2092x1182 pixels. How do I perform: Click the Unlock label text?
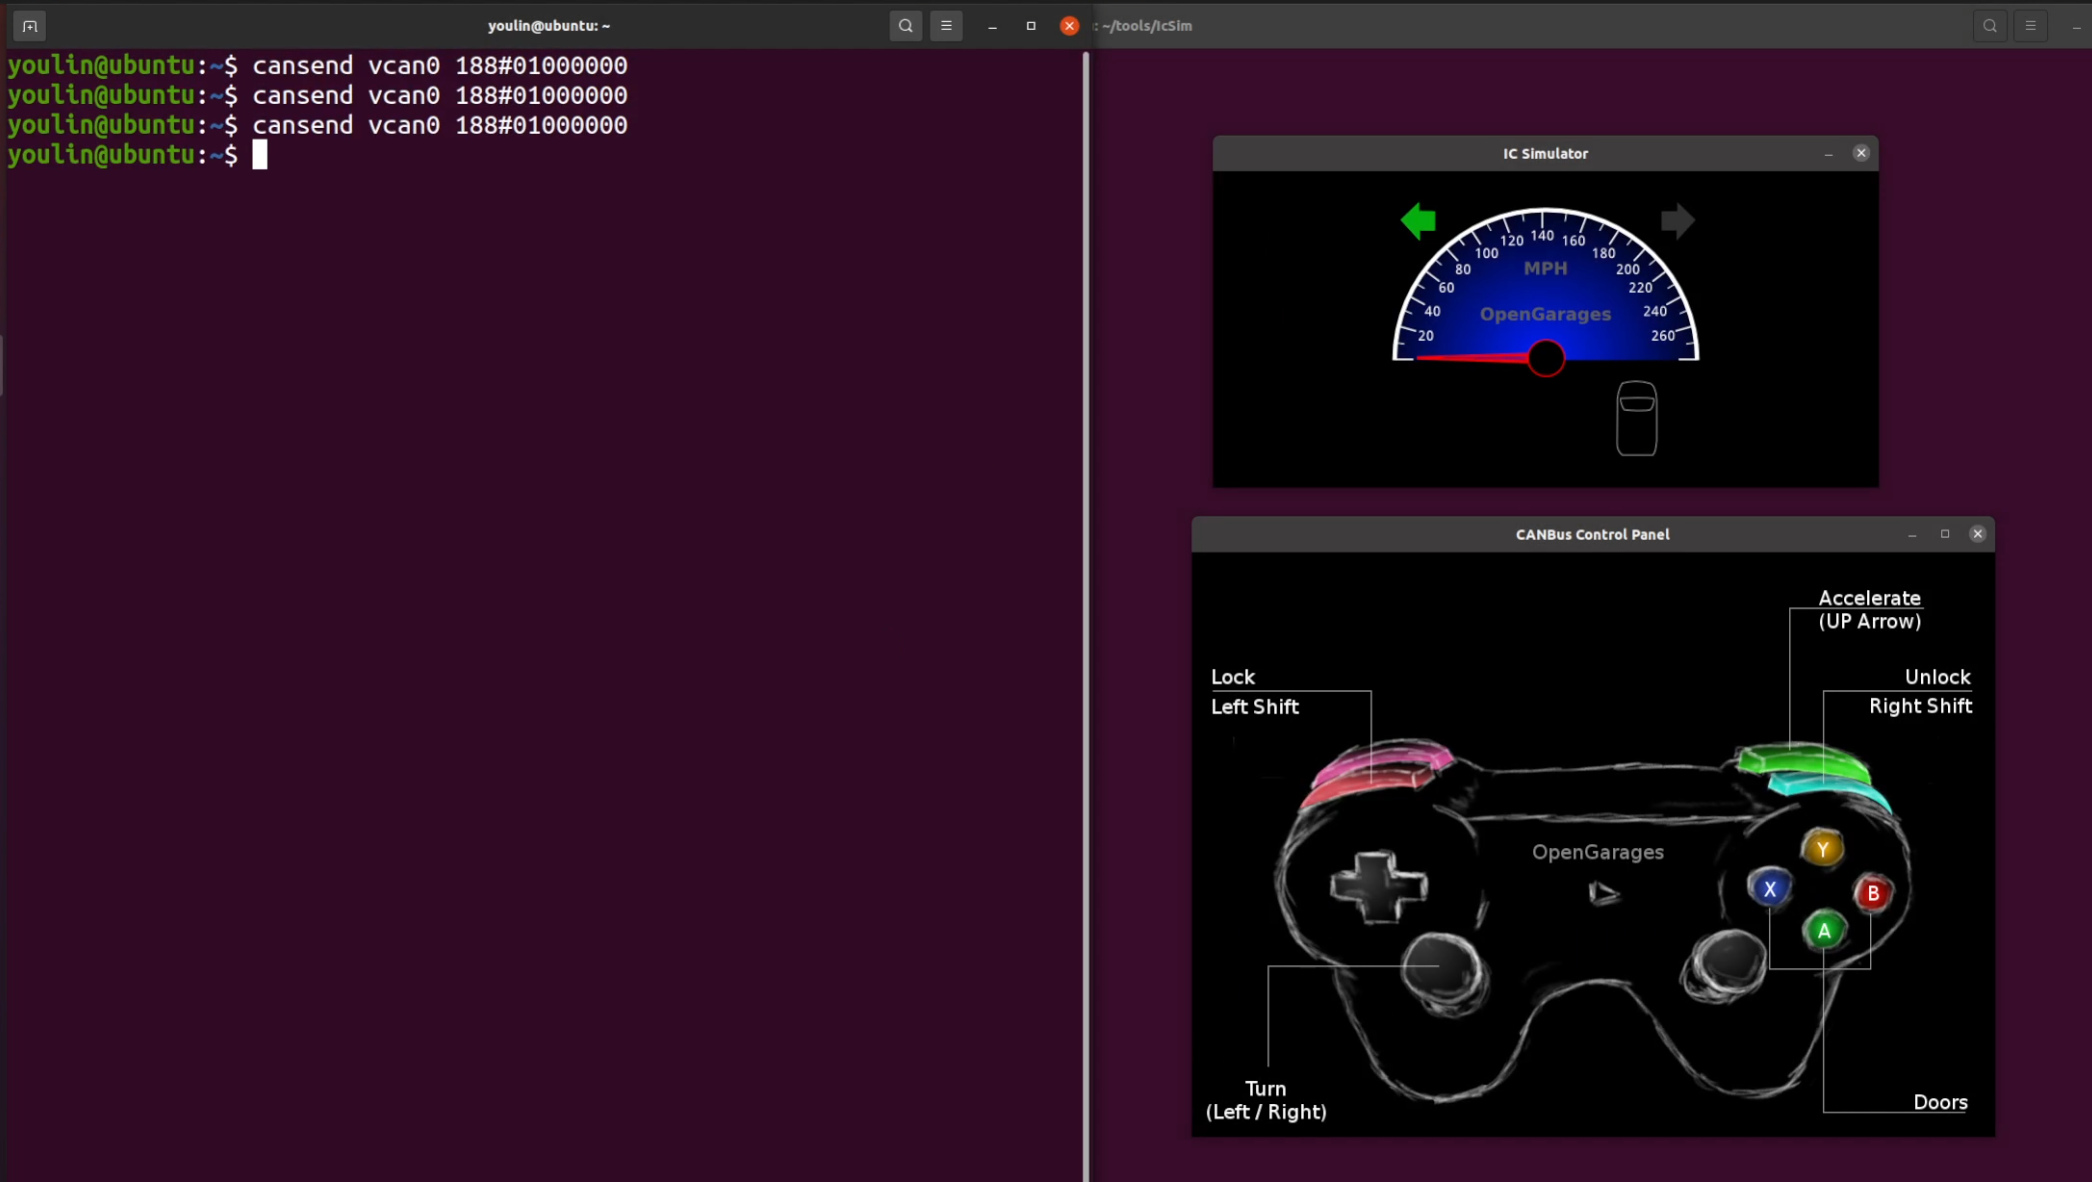(x=1937, y=677)
